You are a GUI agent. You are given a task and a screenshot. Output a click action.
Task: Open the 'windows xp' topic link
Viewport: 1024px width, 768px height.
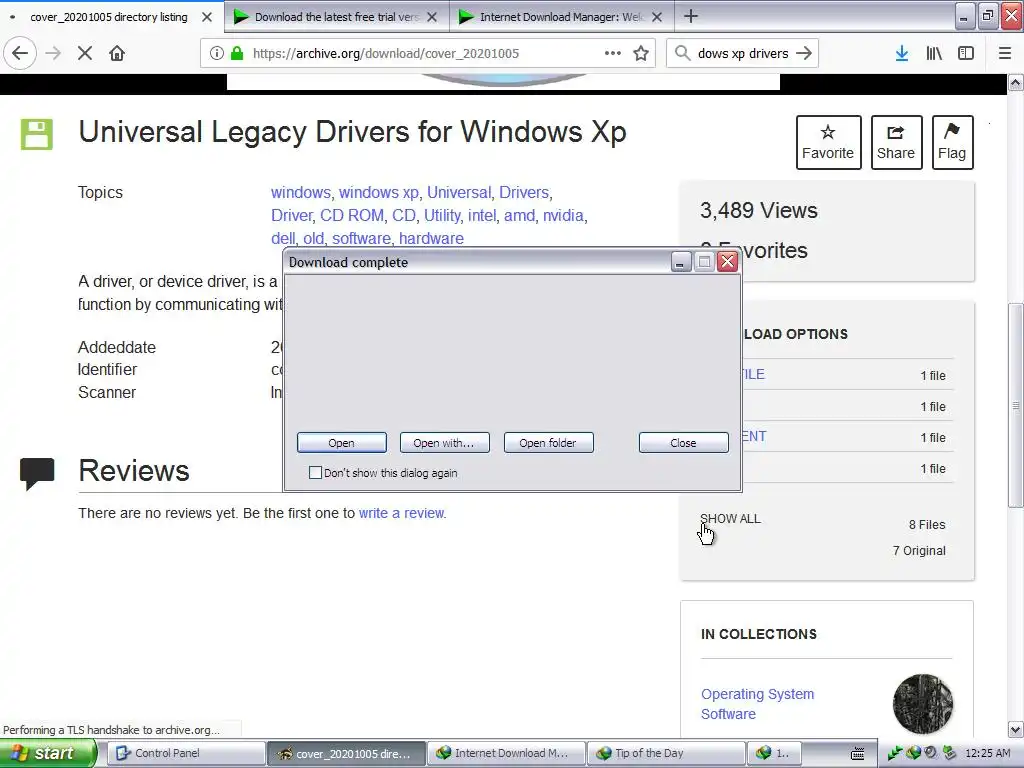379,193
